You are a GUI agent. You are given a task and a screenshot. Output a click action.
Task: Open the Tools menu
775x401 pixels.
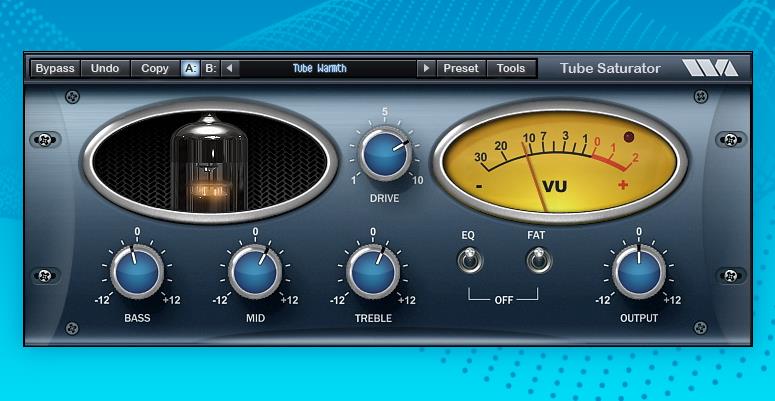coord(511,68)
